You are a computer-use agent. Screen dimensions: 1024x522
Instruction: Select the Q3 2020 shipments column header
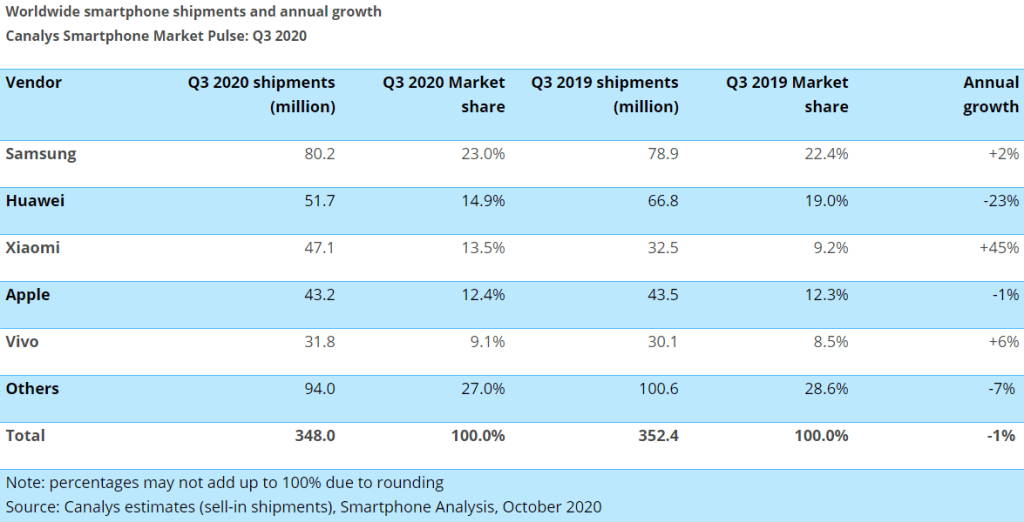pyautogui.click(x=261, y=94)
